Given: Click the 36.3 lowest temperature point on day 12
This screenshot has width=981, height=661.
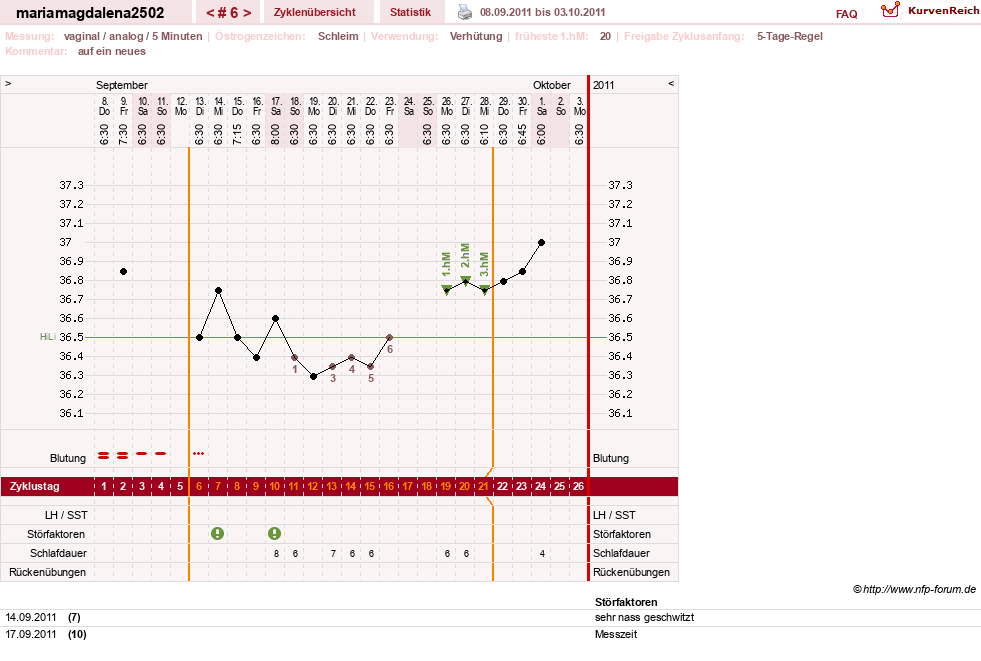Looking at the screenshot, I should [313, 376].
